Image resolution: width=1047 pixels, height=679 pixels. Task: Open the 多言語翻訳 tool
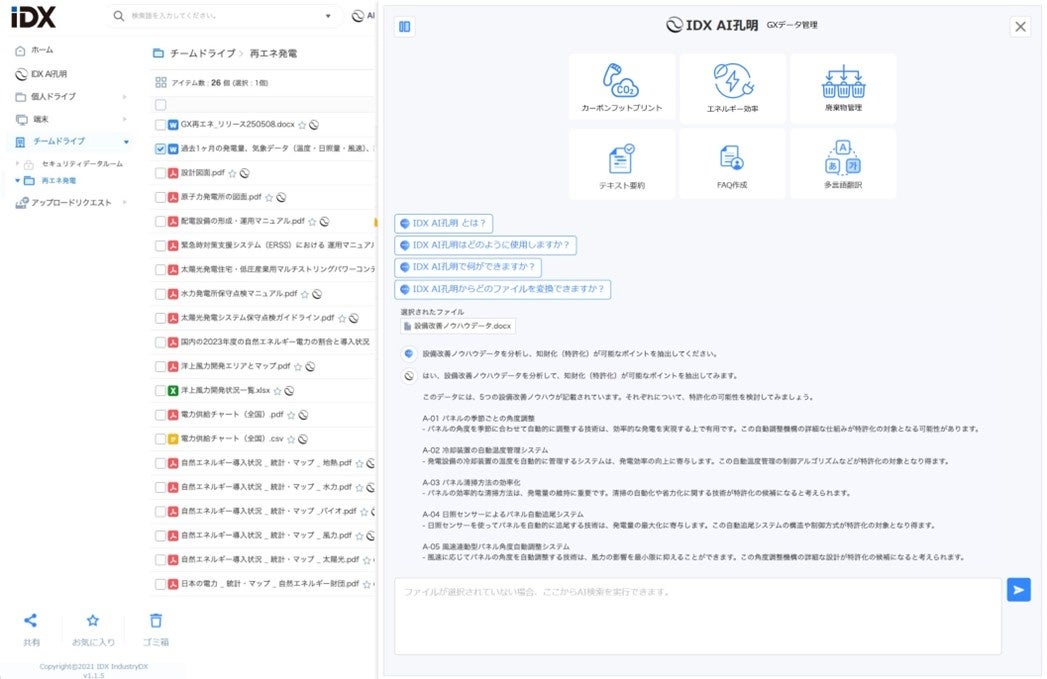[843, 164]
